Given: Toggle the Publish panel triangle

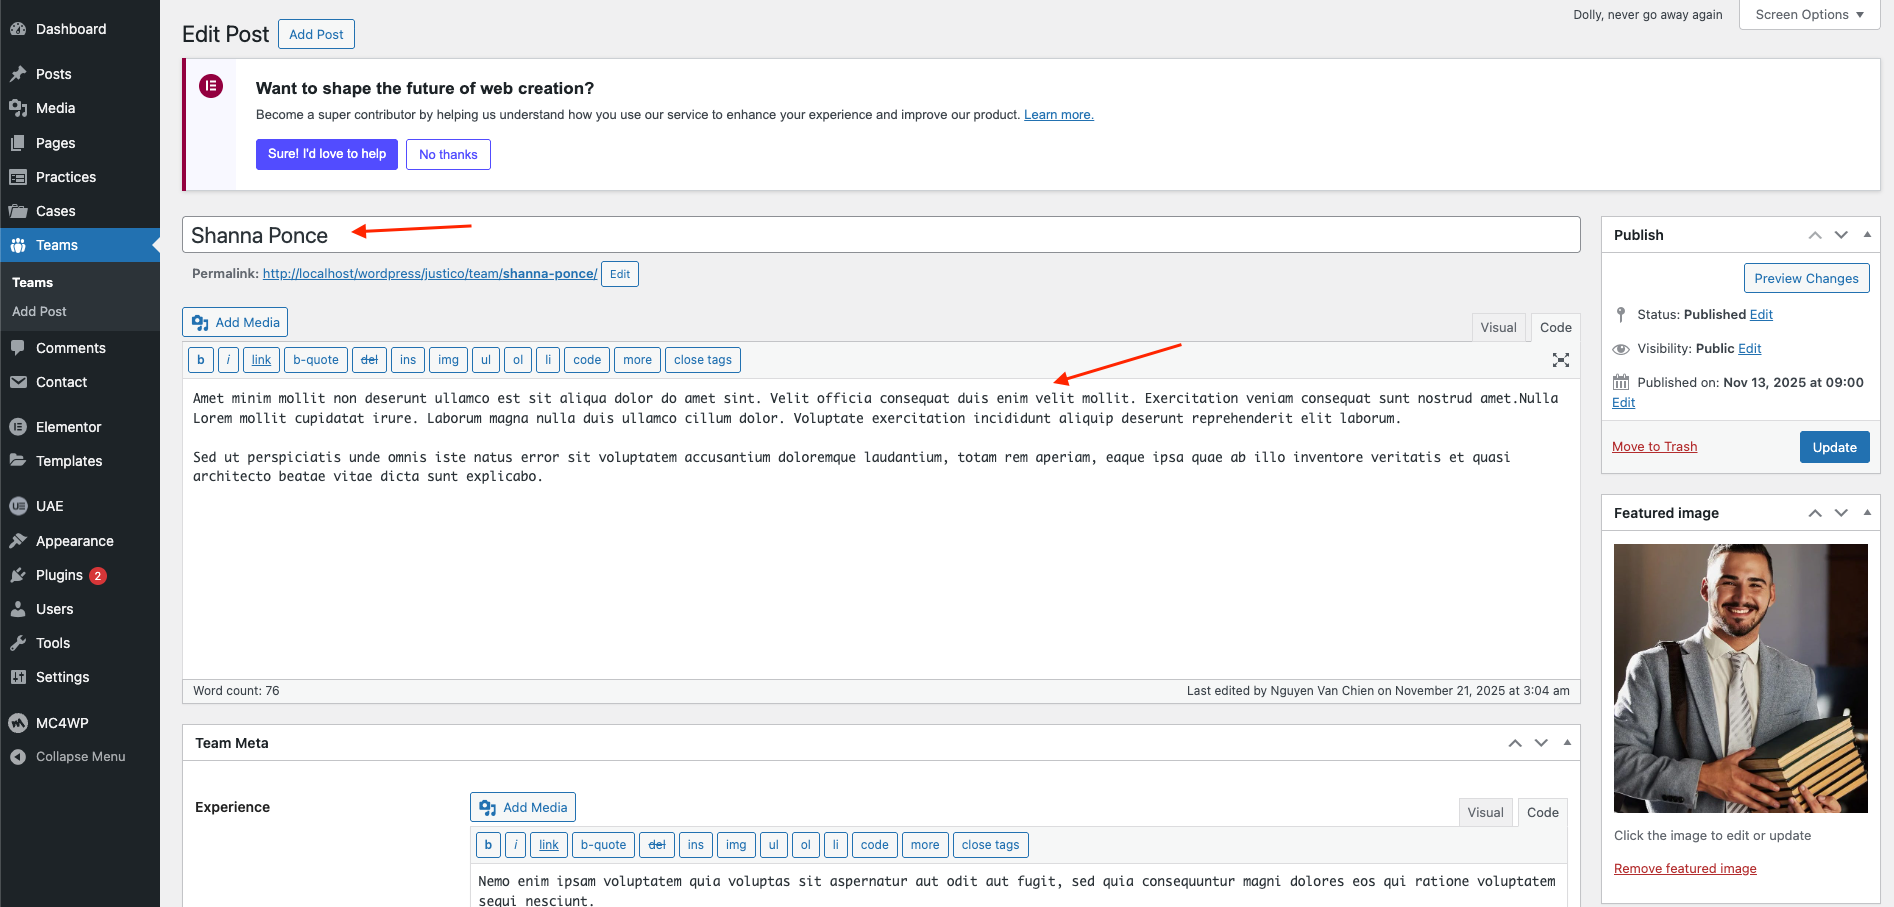Looking at the screenshot, I should click(x=1867, y=235).
